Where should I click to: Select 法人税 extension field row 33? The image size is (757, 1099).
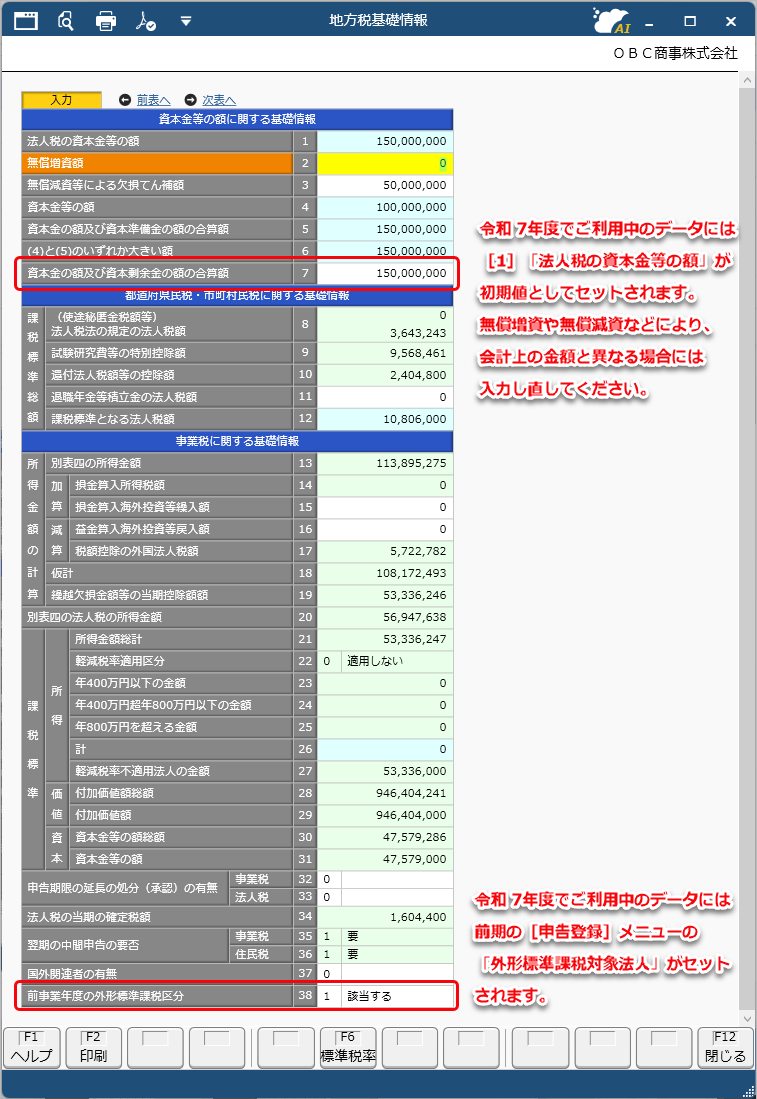coord(385,897)
